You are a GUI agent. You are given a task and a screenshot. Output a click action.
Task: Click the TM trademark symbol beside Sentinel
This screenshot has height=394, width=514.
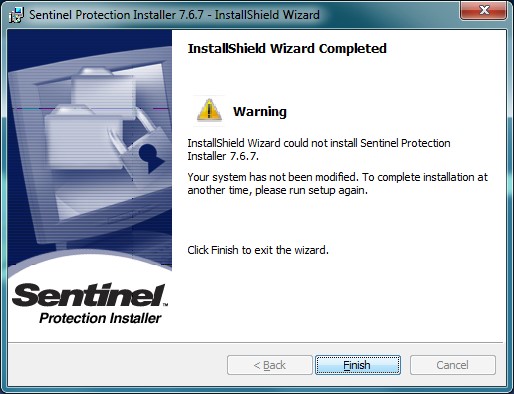[165, 305]
